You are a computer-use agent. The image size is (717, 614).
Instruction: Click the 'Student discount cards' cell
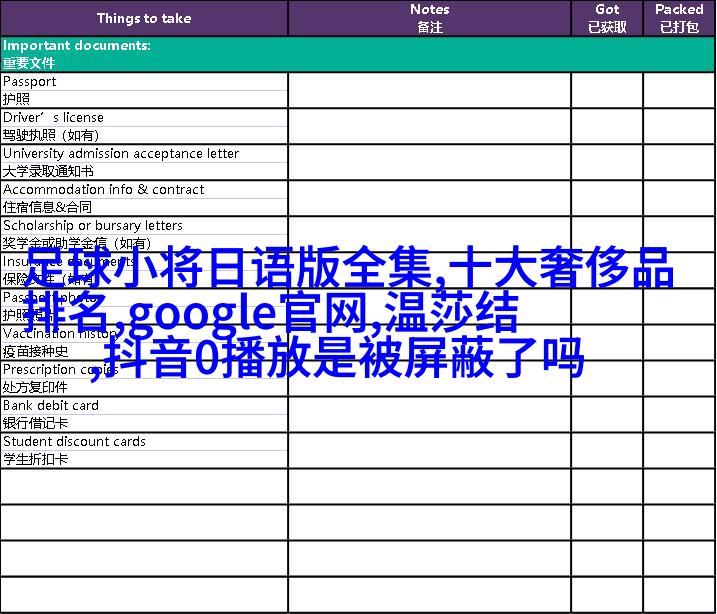point(144,442)
